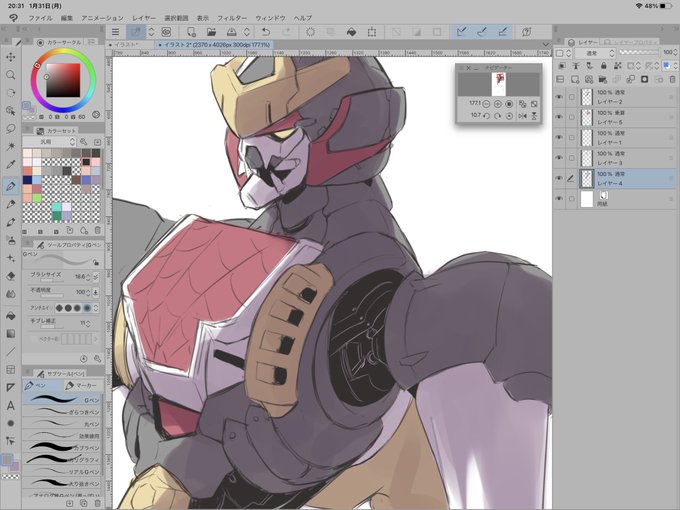Click zoom in in Navigator panel
The height and width of the screenshot is (510, 680).
497,104
